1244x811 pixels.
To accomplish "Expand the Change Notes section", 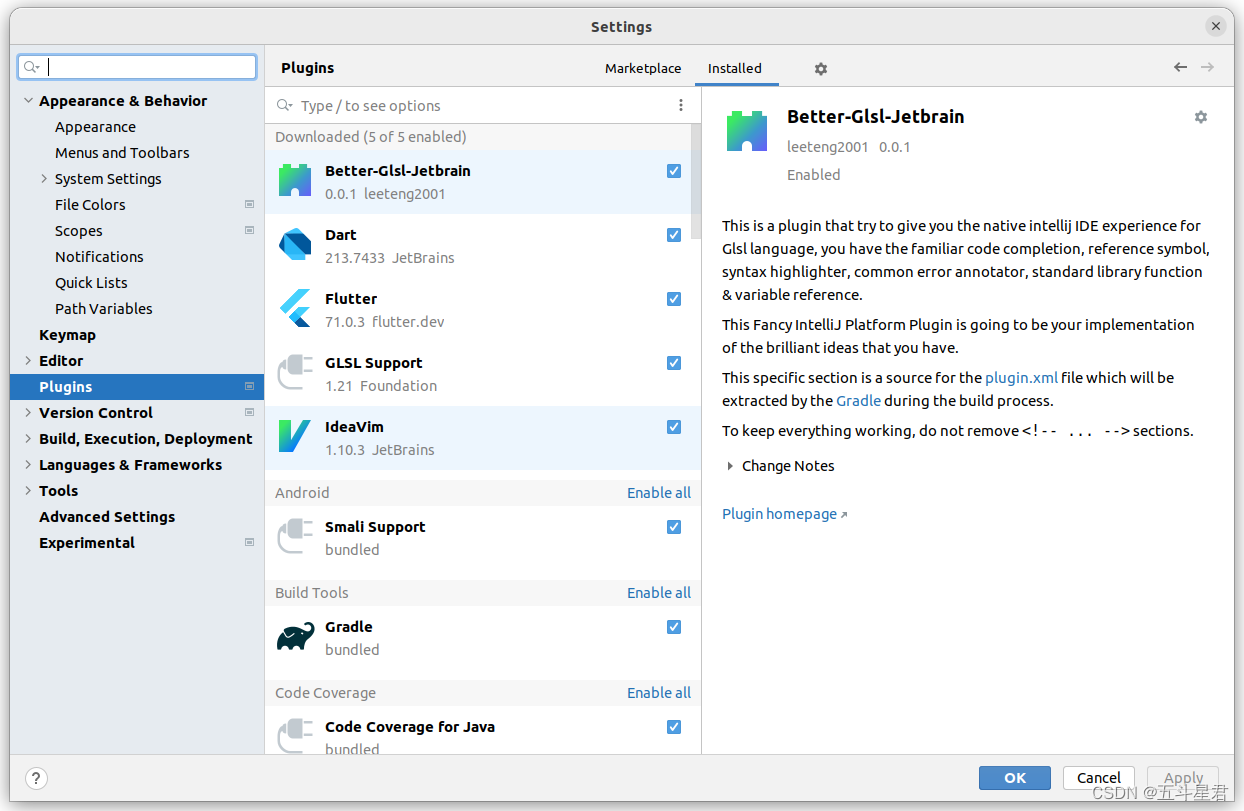I will click(x=731, y=466).
